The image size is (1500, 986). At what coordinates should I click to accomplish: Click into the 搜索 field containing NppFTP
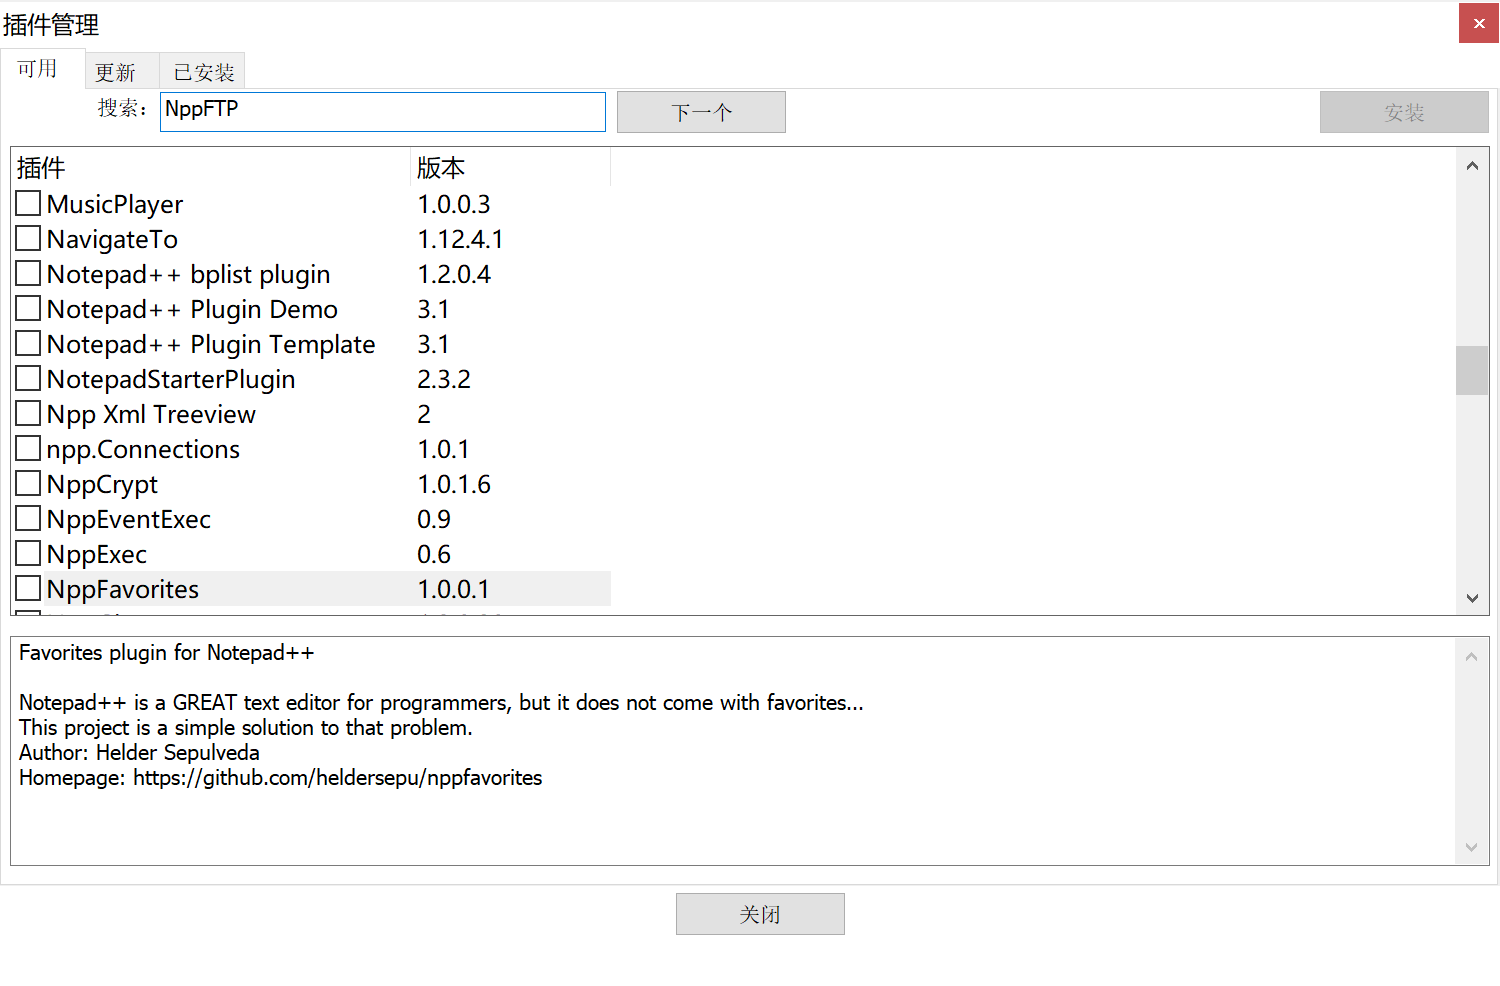tap(383, 112)
